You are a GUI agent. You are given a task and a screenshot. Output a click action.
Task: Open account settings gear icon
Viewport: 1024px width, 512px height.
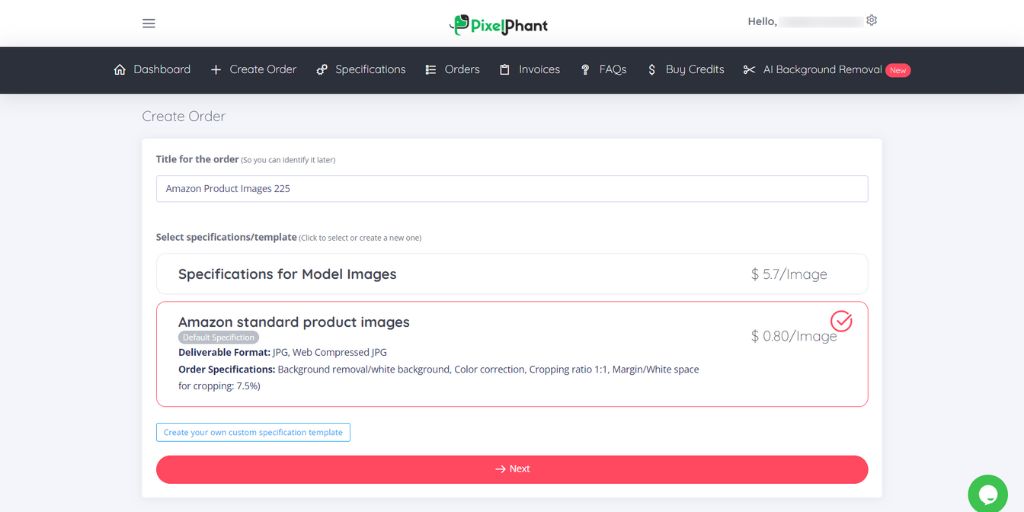coord(871,20)
